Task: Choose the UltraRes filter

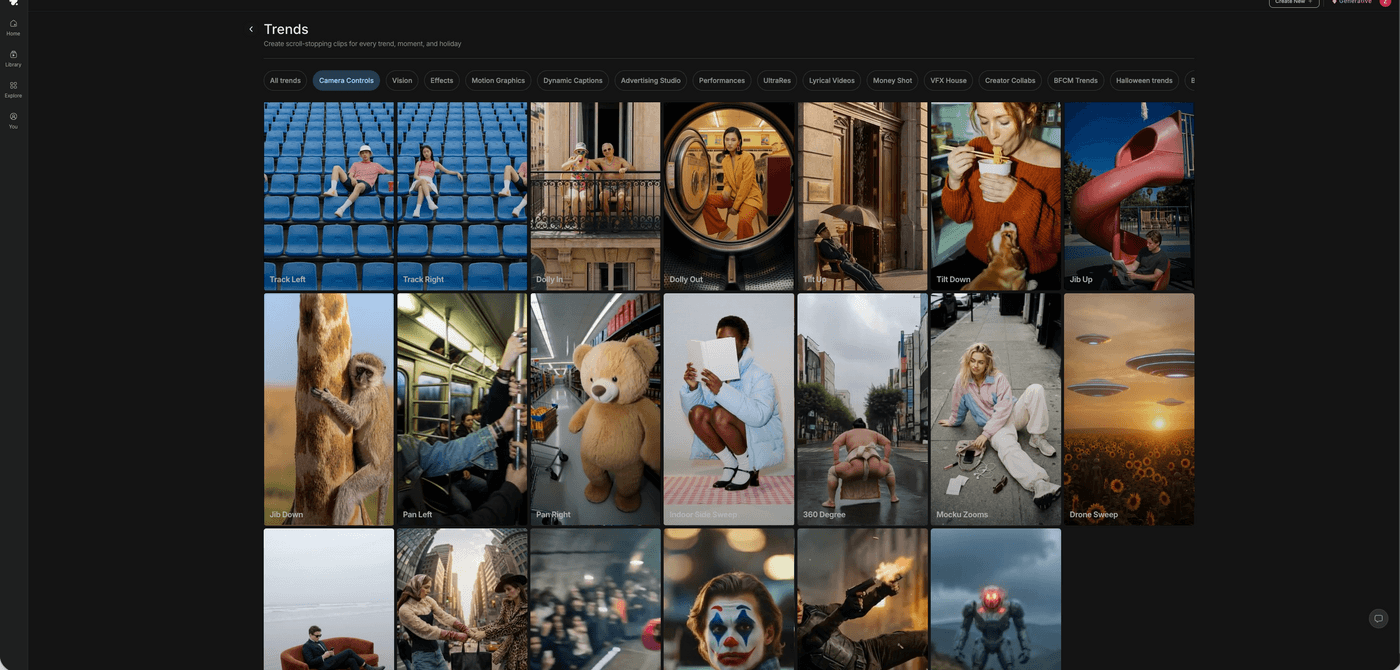Action: pos(777,80)
